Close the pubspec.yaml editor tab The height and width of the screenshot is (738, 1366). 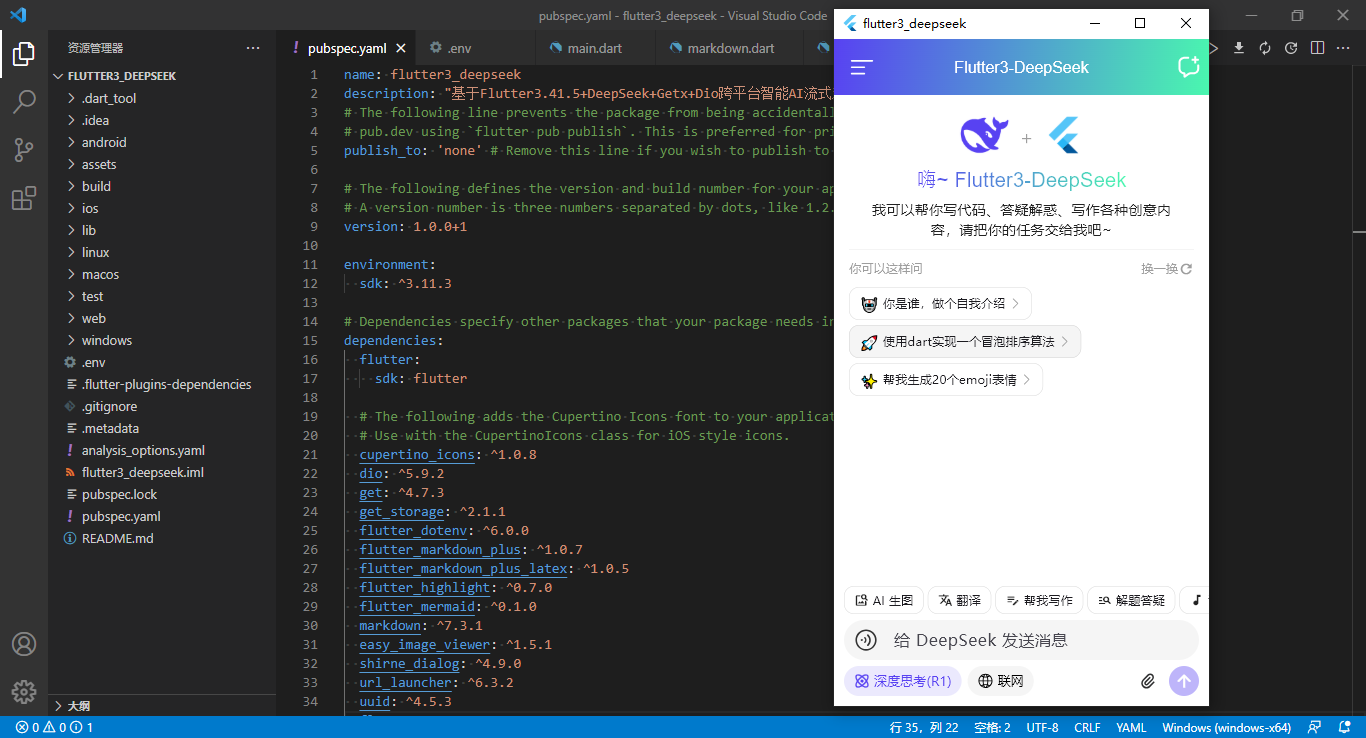(401, 48)
